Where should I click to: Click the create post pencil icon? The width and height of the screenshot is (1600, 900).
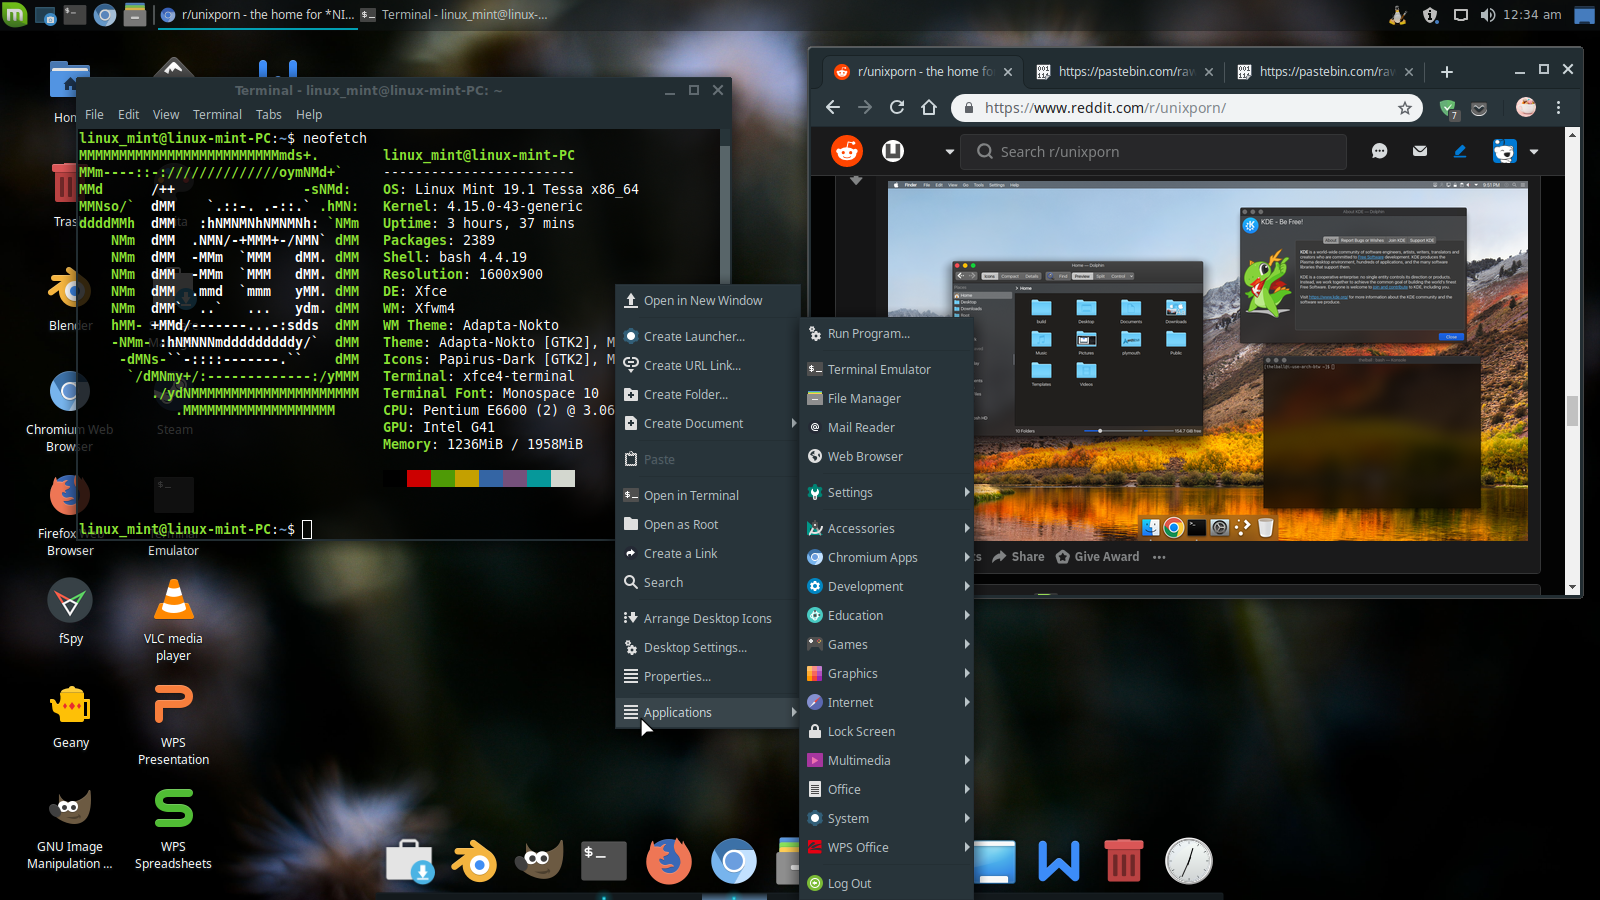[x=1460, y=151]
